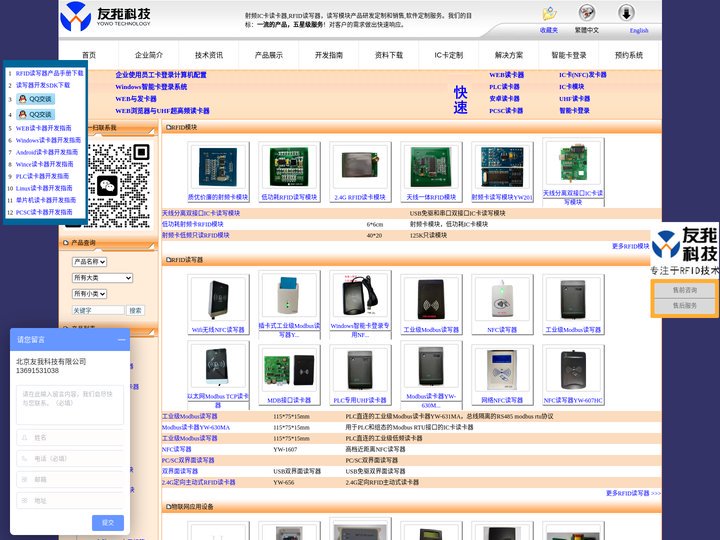Viewport: 720px width, 540px height.
Task: Open Windows智能卡登录专用 reader thumbnail
Action: tap(360, 296)
